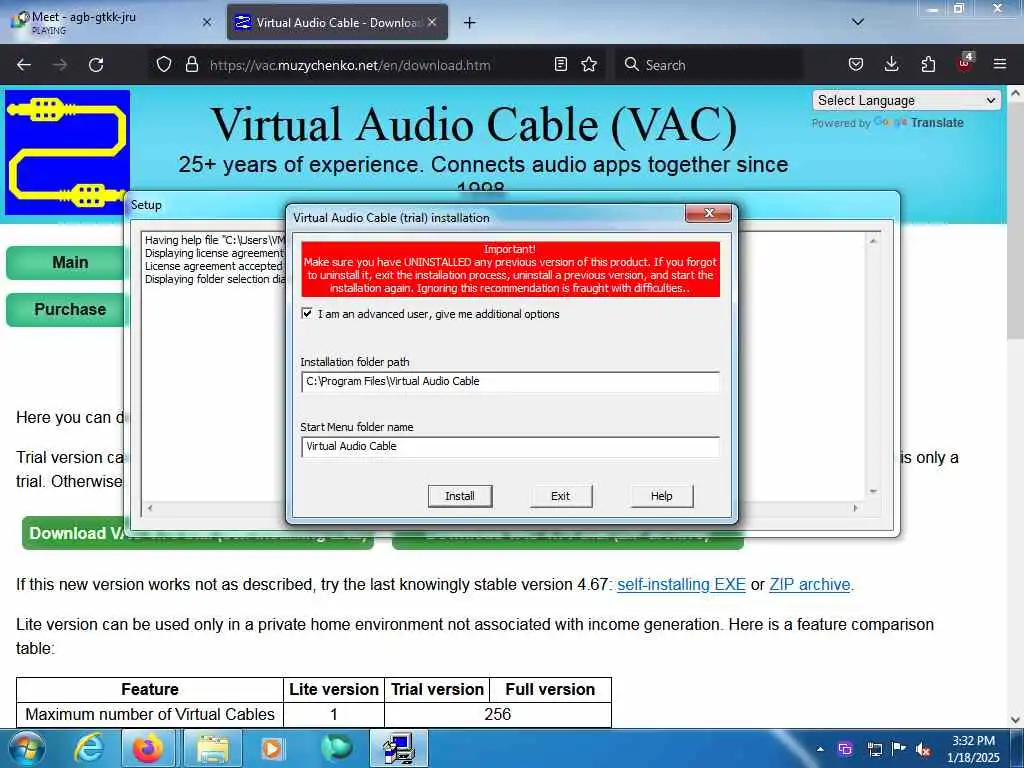Click the Setup log scroll-up arrow

click(x=872, y=241)
